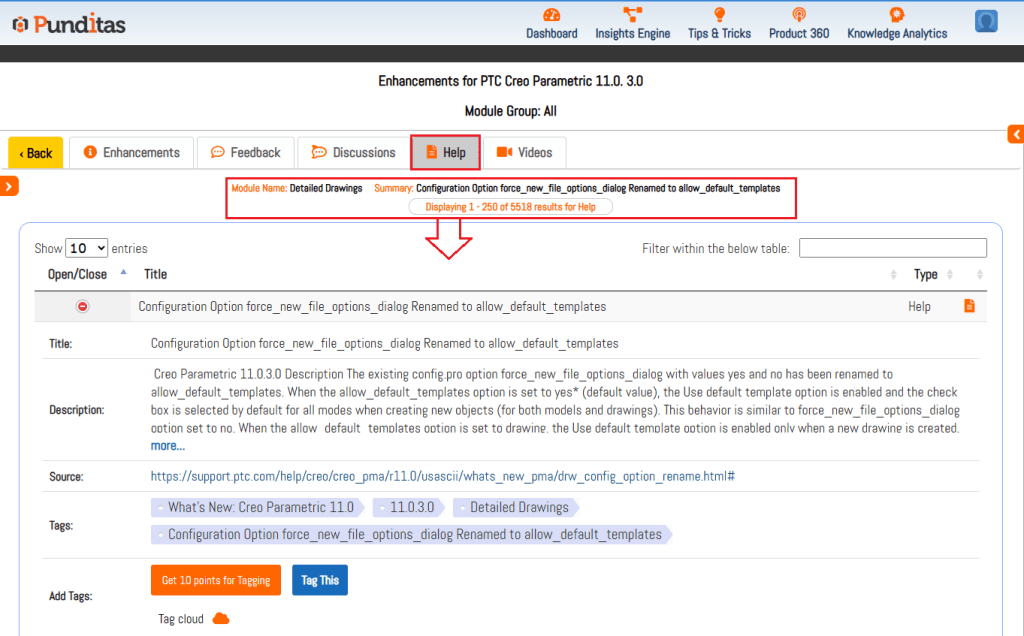
Task: Open the Tips & Tricks lightbulb icon
Action: point(719,15)
